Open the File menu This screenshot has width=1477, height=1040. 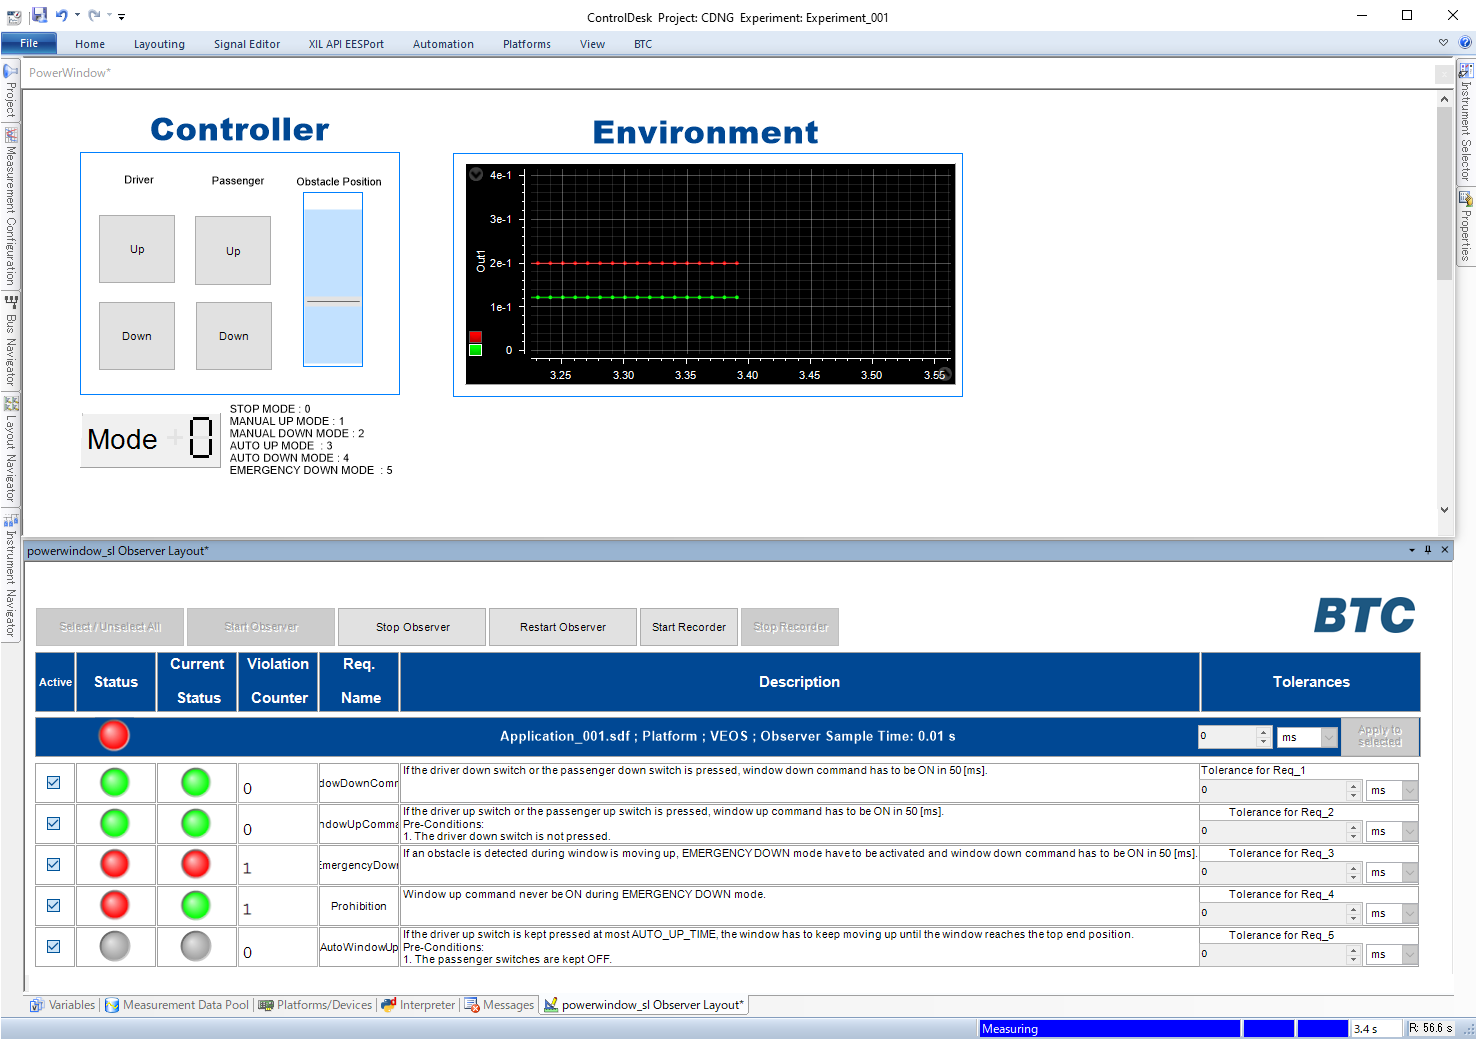(x=29, y=43)
